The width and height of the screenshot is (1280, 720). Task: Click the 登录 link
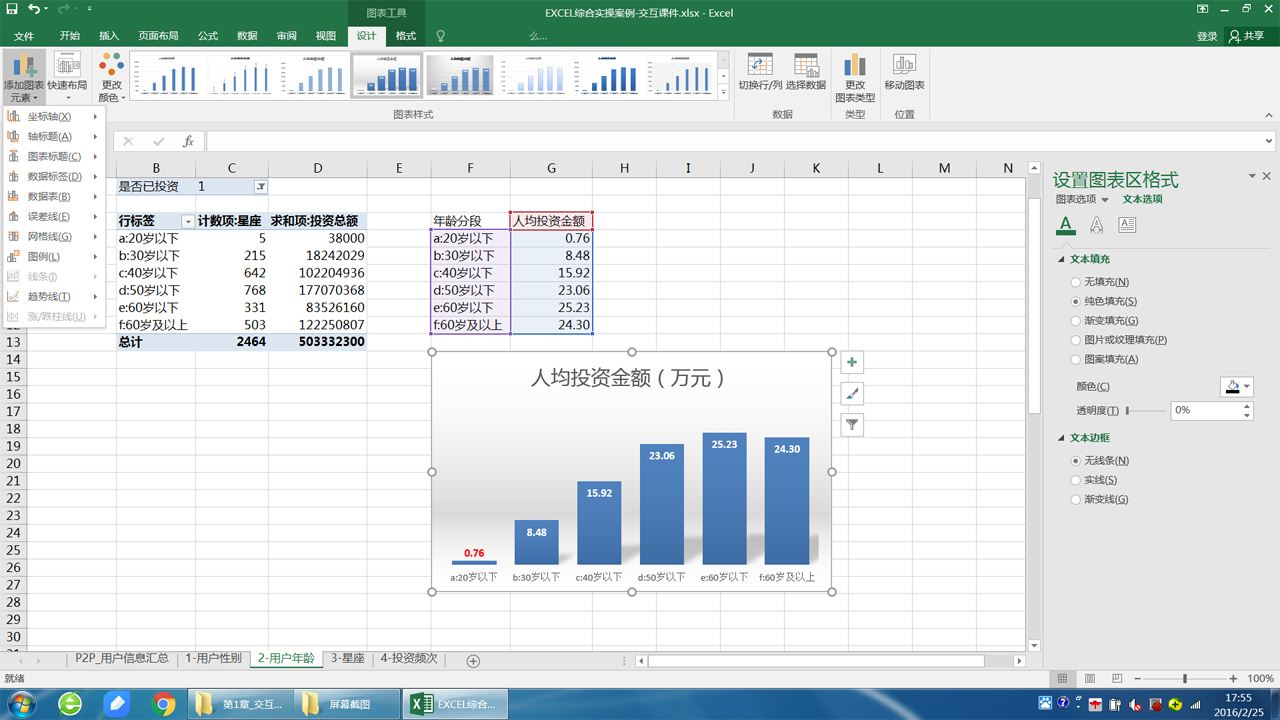coord(1207,36)
